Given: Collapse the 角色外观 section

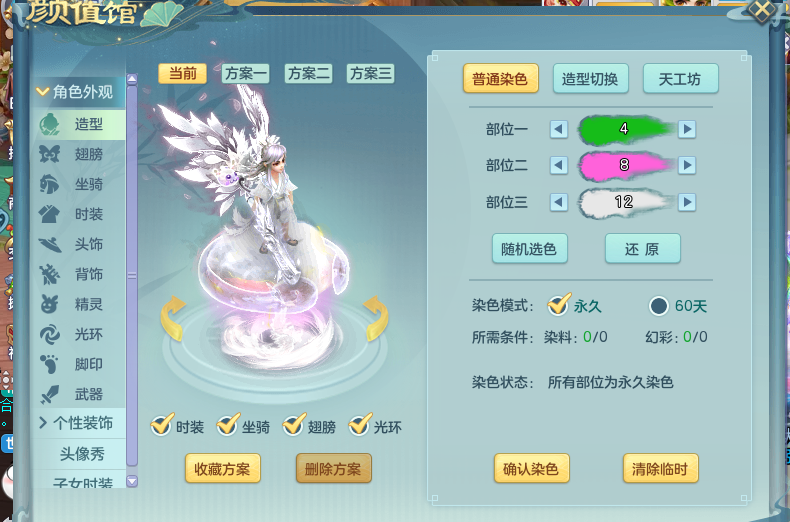Looking at the screenshot, I should (x=42, y=92).
